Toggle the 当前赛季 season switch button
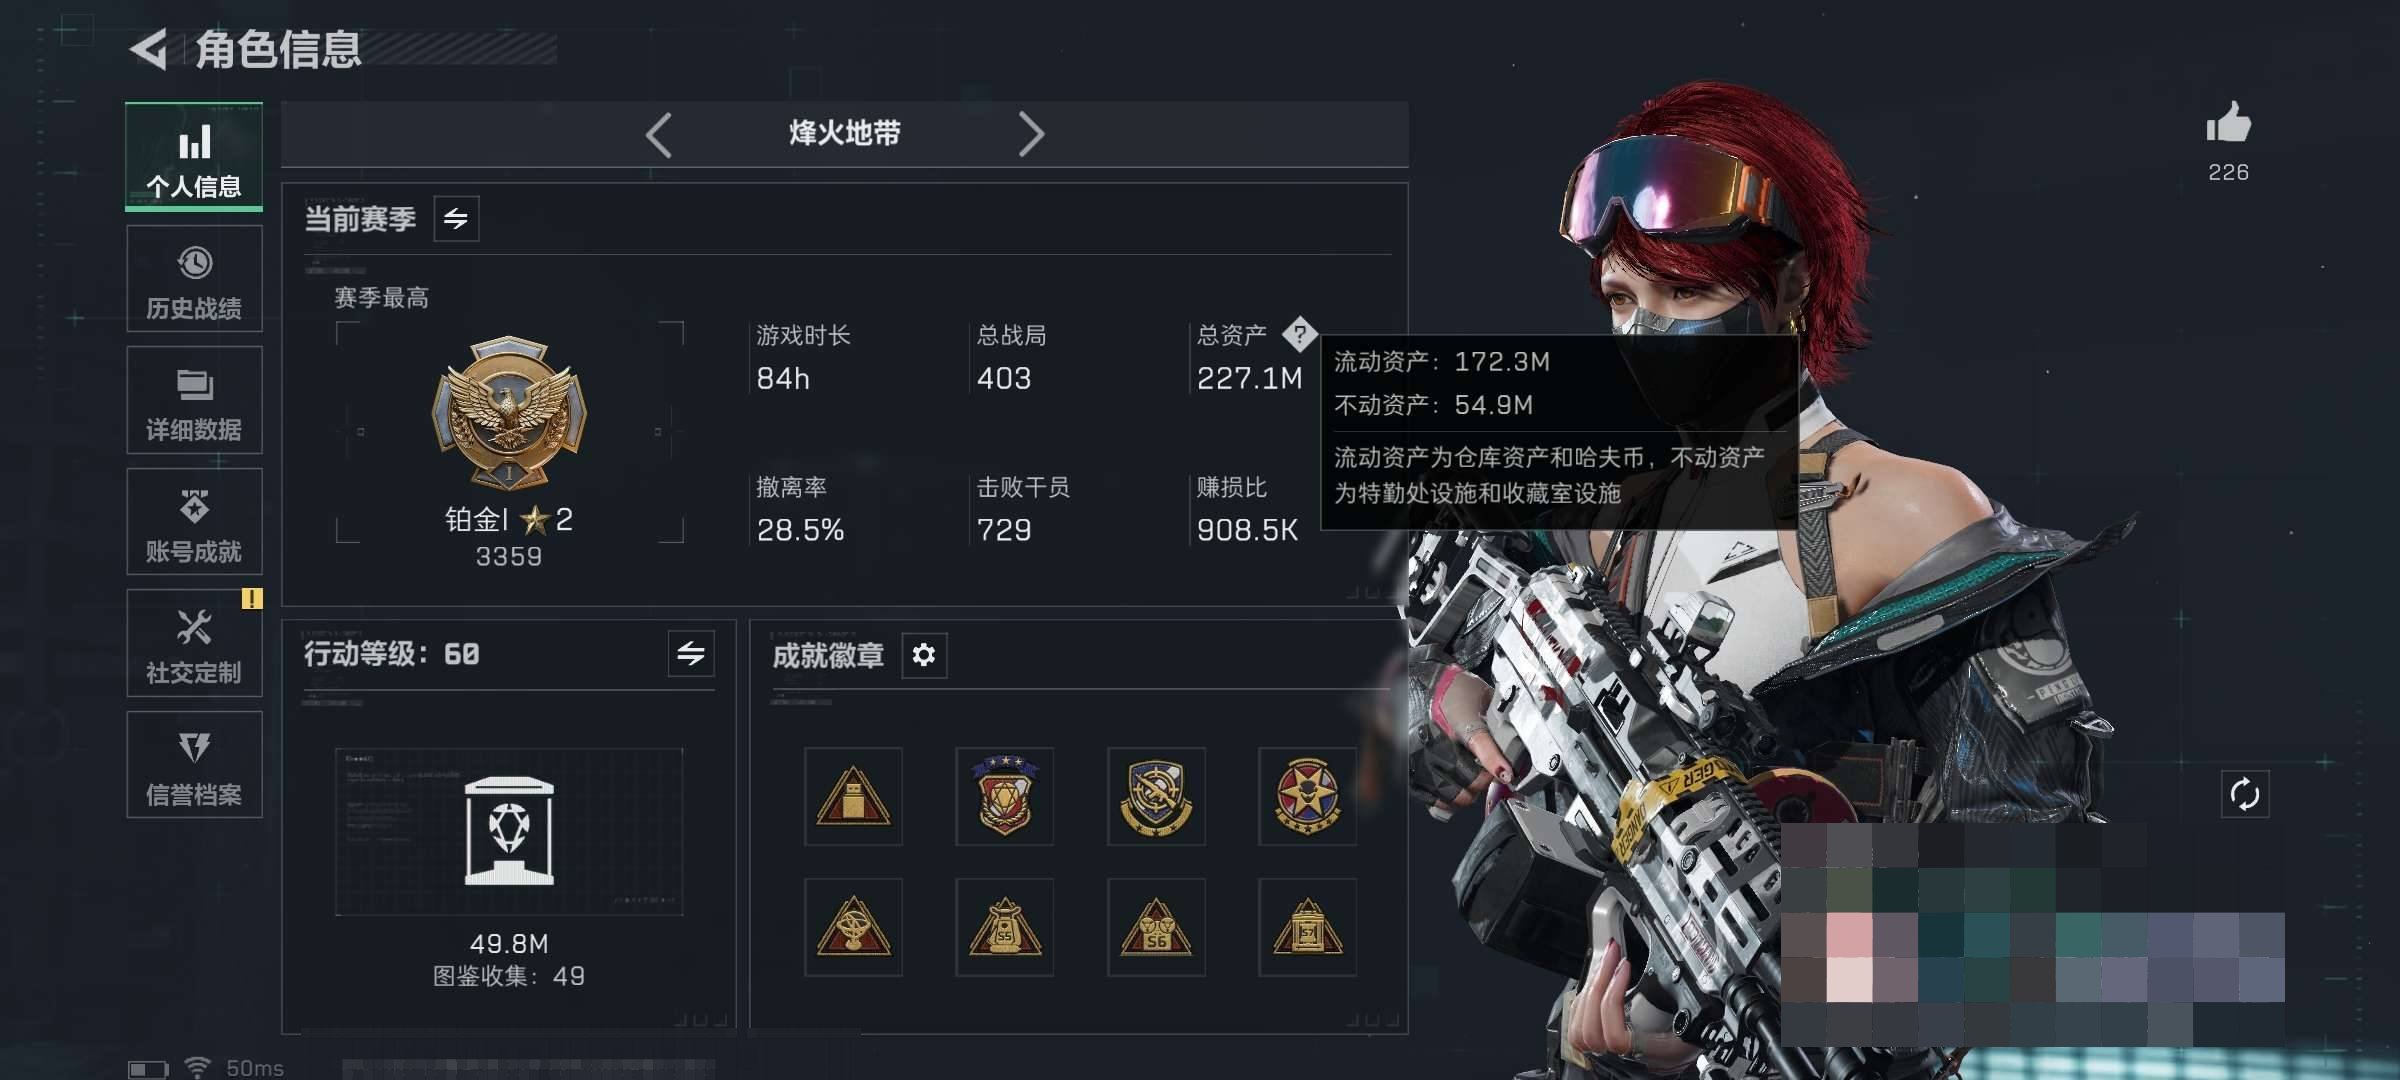Viewport: 2400px width, 1080px height. 456,219
